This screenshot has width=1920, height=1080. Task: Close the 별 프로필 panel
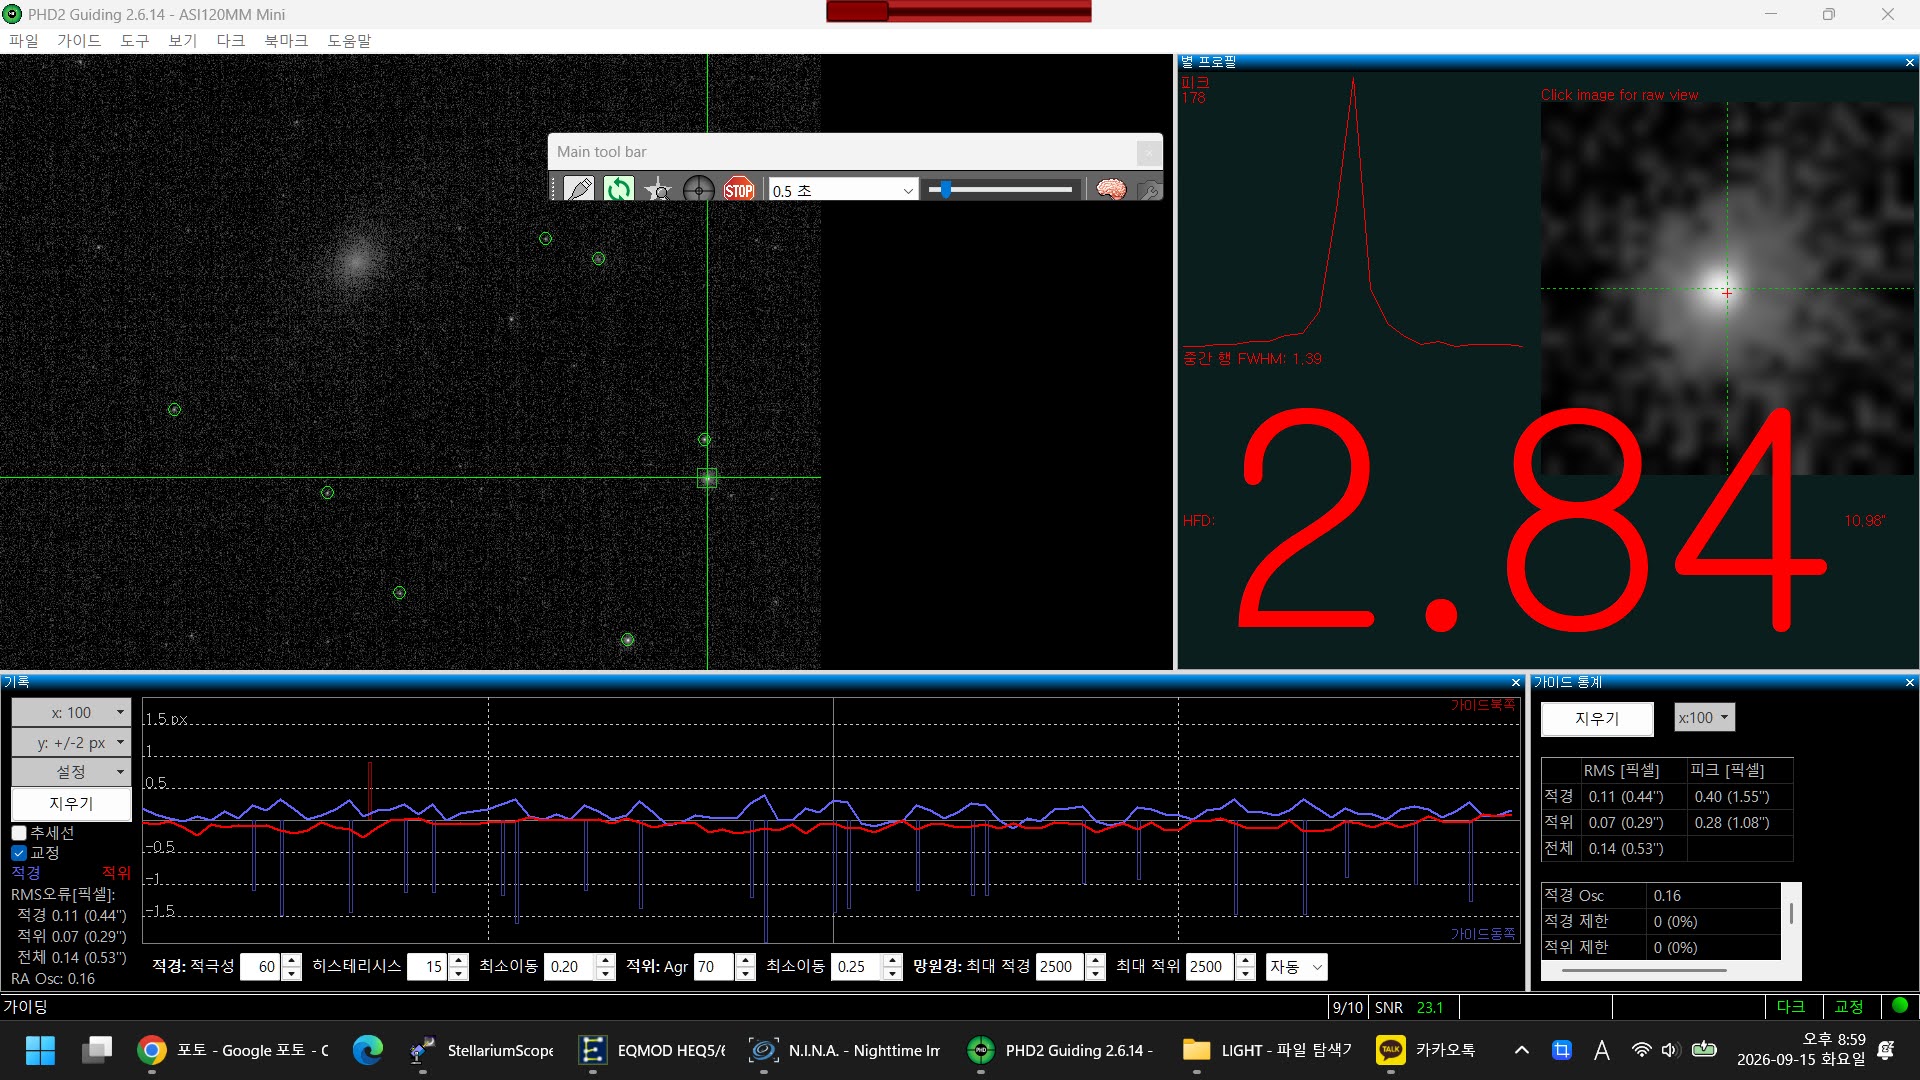click(1909, 62)
